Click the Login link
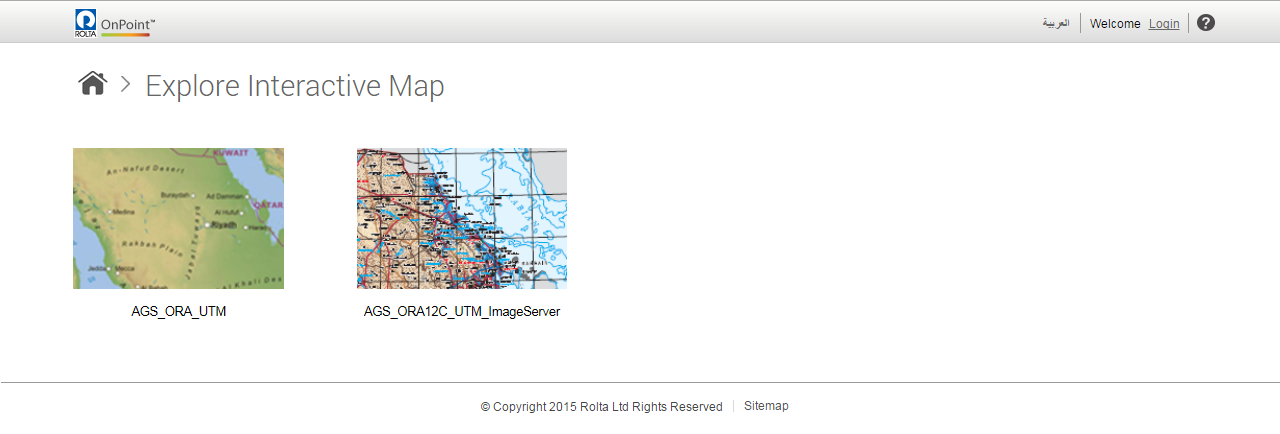 pyautogui.click(x=1164, y=24)
